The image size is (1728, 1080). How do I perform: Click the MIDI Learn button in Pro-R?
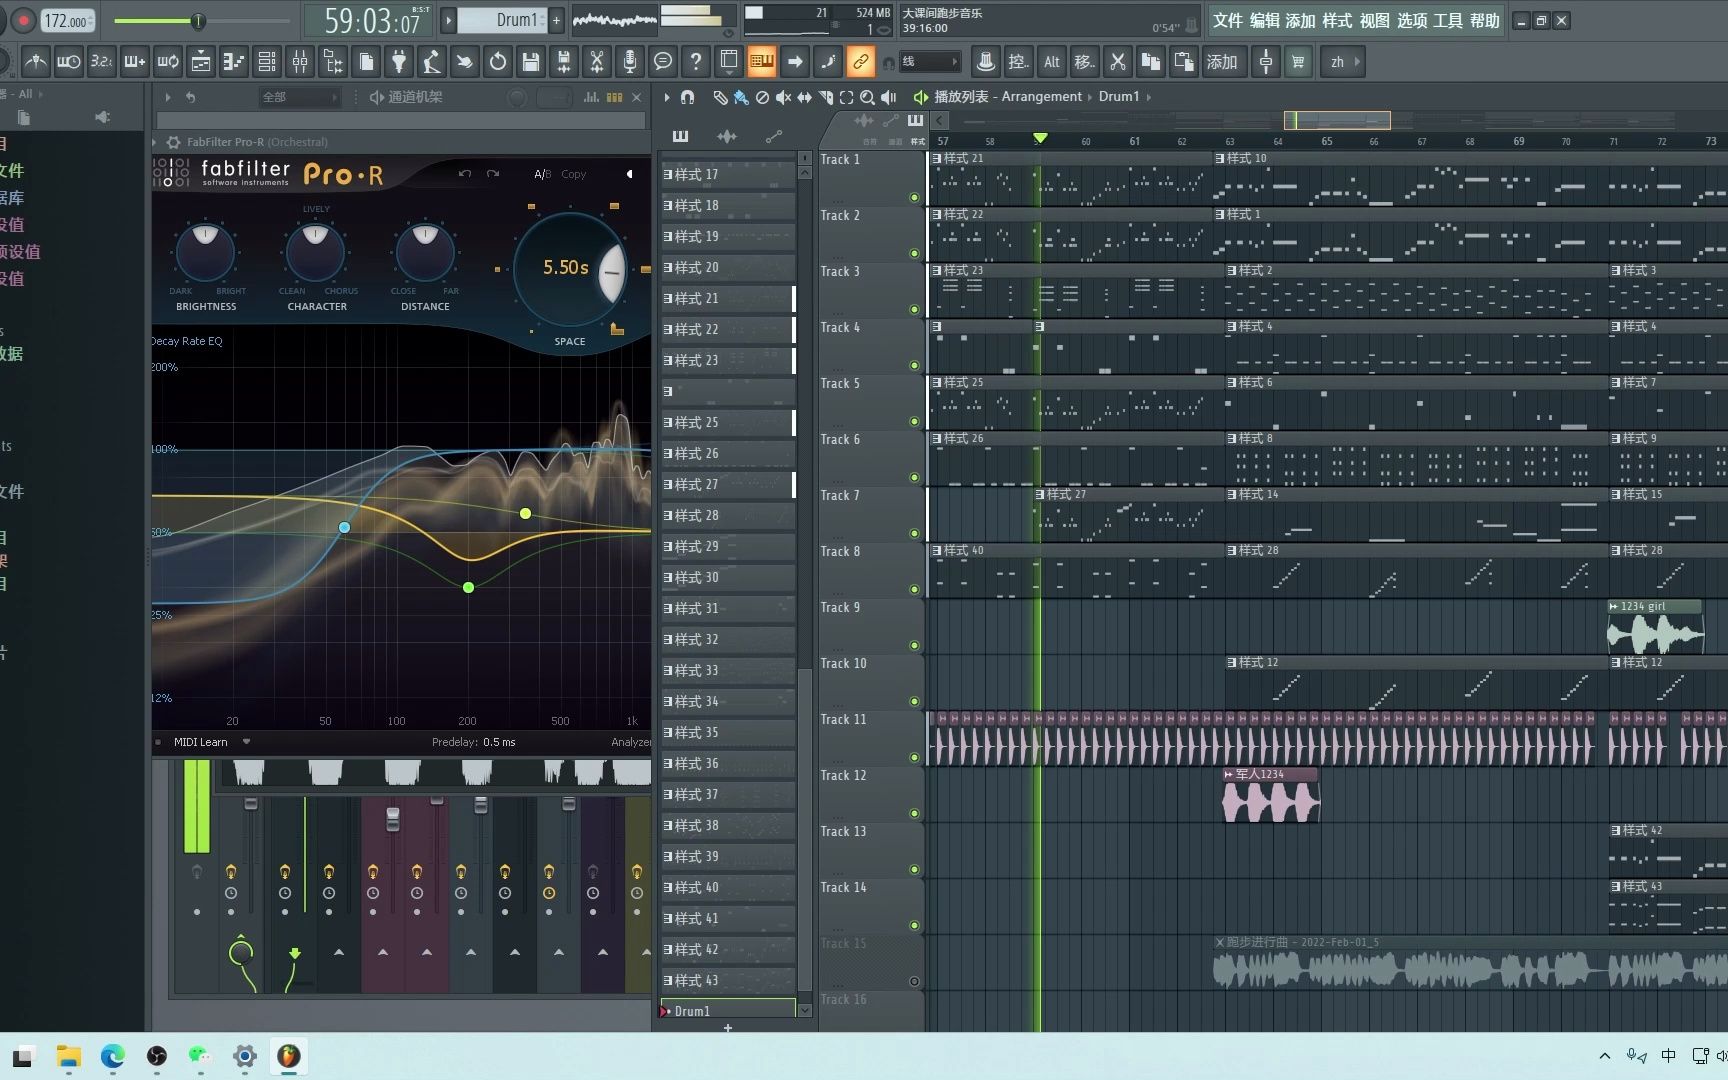(200, 742)
